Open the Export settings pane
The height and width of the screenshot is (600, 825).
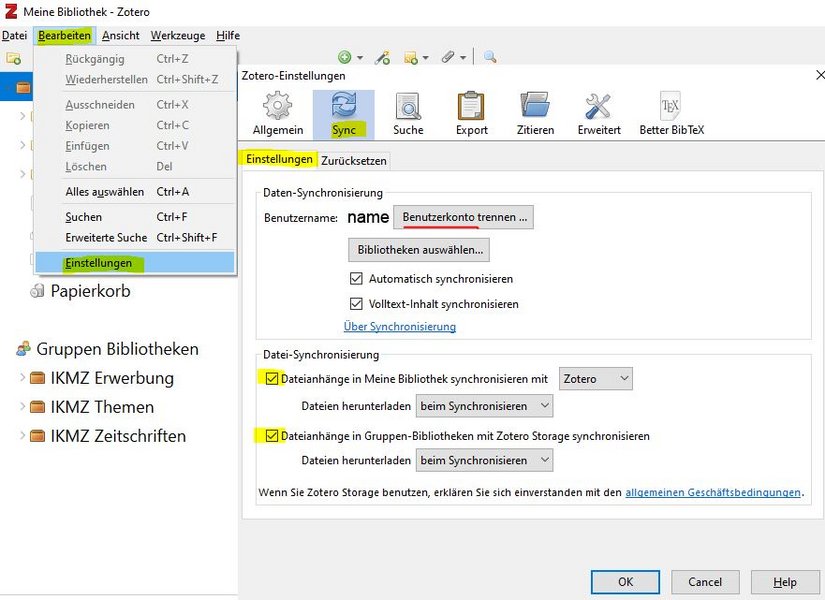pyautogui.click(x=471, y=114)
